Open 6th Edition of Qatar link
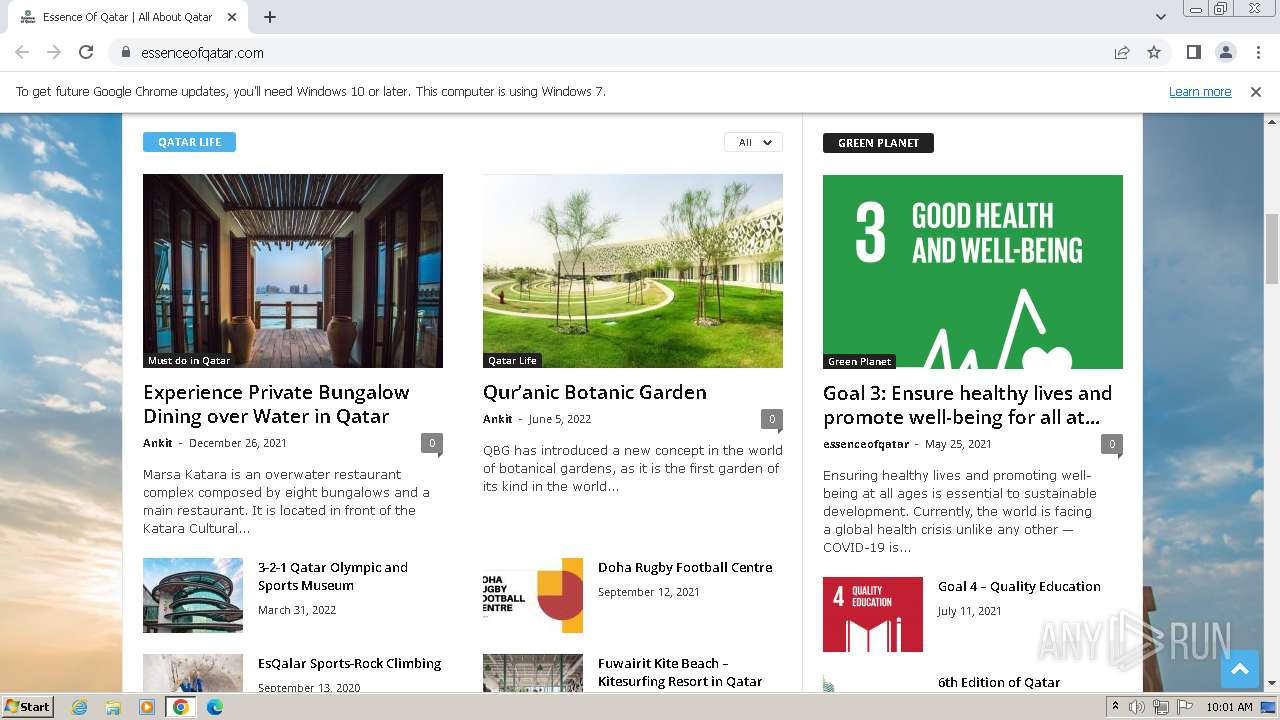This screenshot has width=1280, height=720. (999, 682)
